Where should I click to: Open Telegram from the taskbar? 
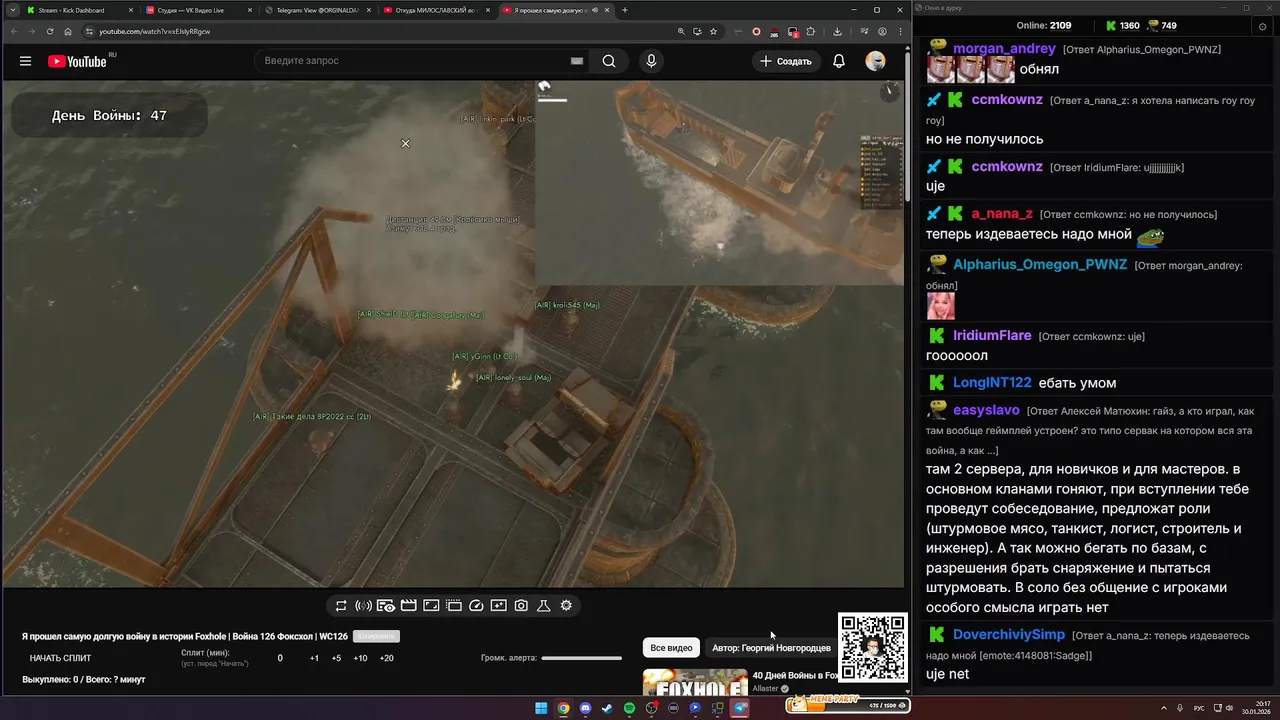pyautogui.click(x=740, y=708)
